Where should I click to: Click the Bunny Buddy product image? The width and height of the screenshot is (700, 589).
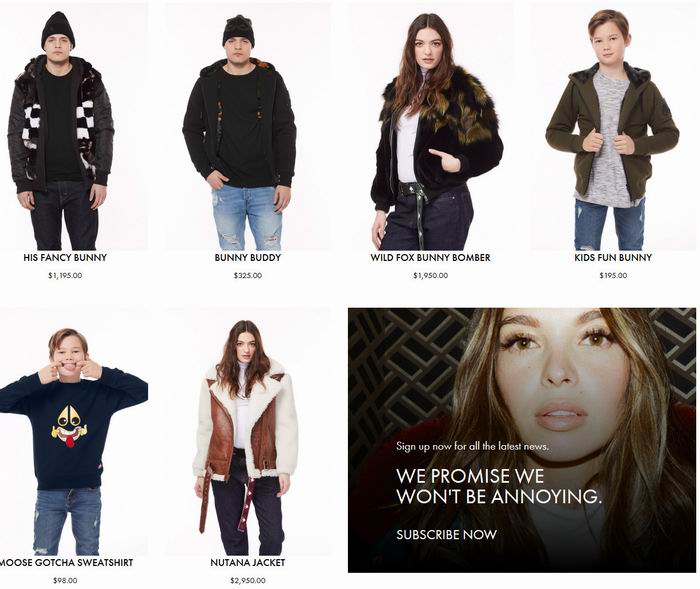248,127
